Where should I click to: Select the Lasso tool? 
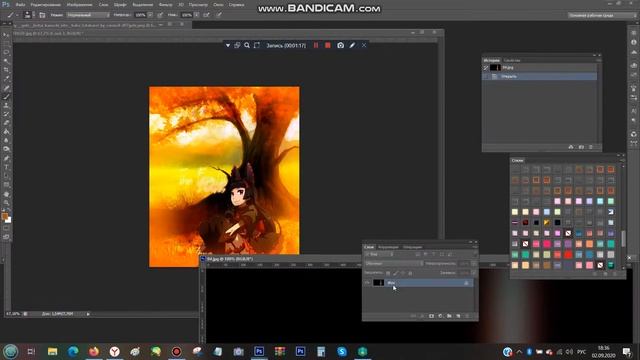[6, 52]
